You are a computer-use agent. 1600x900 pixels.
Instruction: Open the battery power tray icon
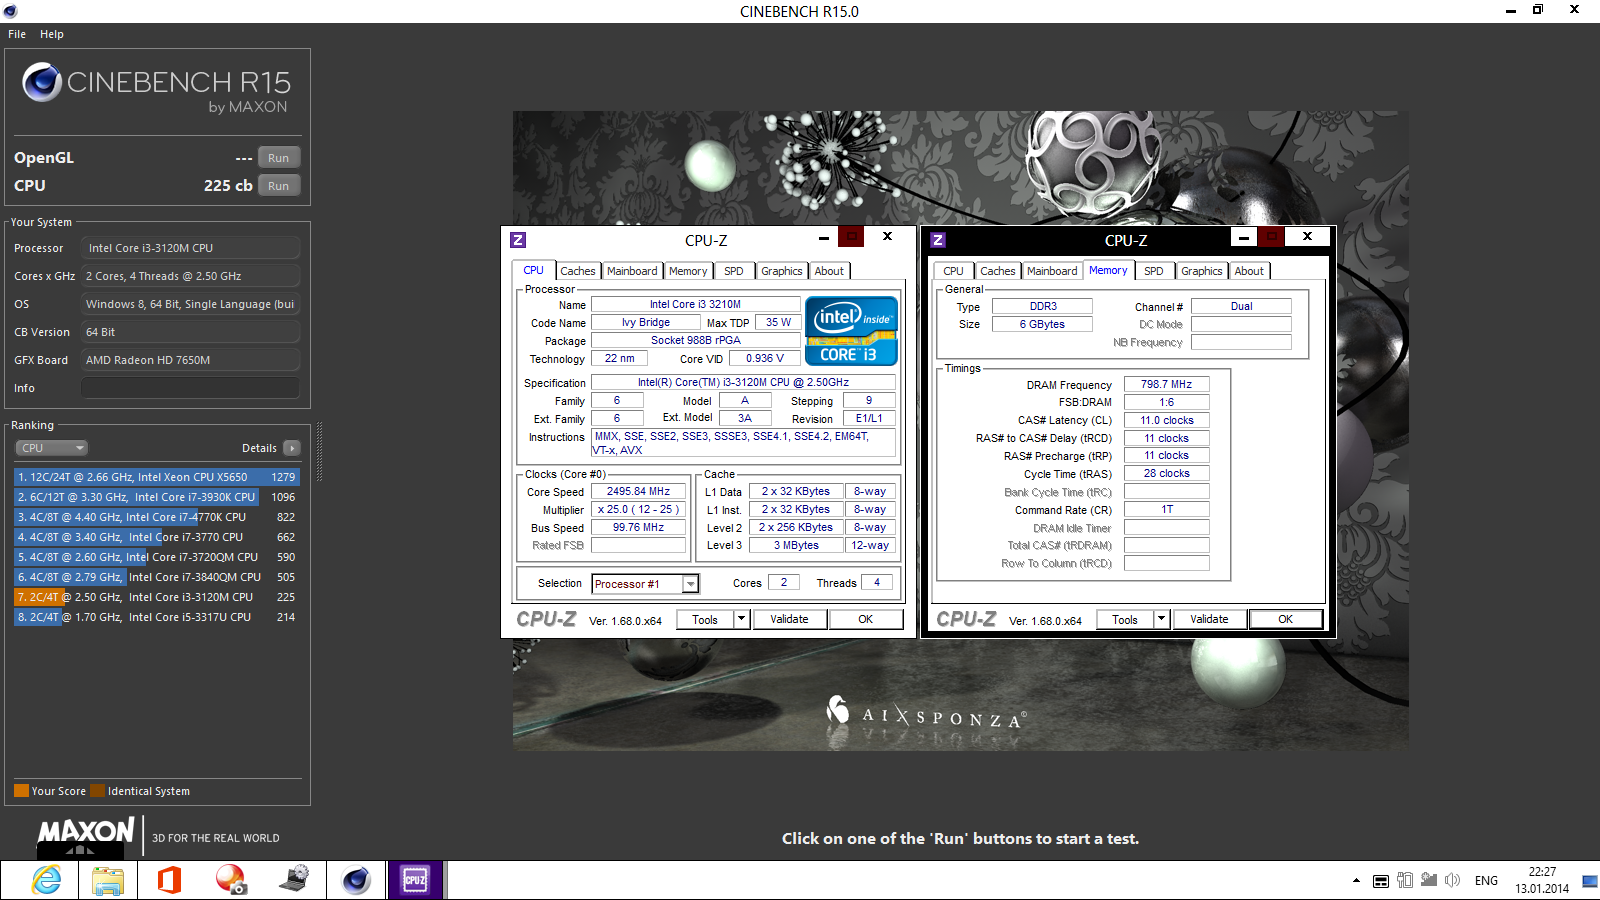point(1405,880)
